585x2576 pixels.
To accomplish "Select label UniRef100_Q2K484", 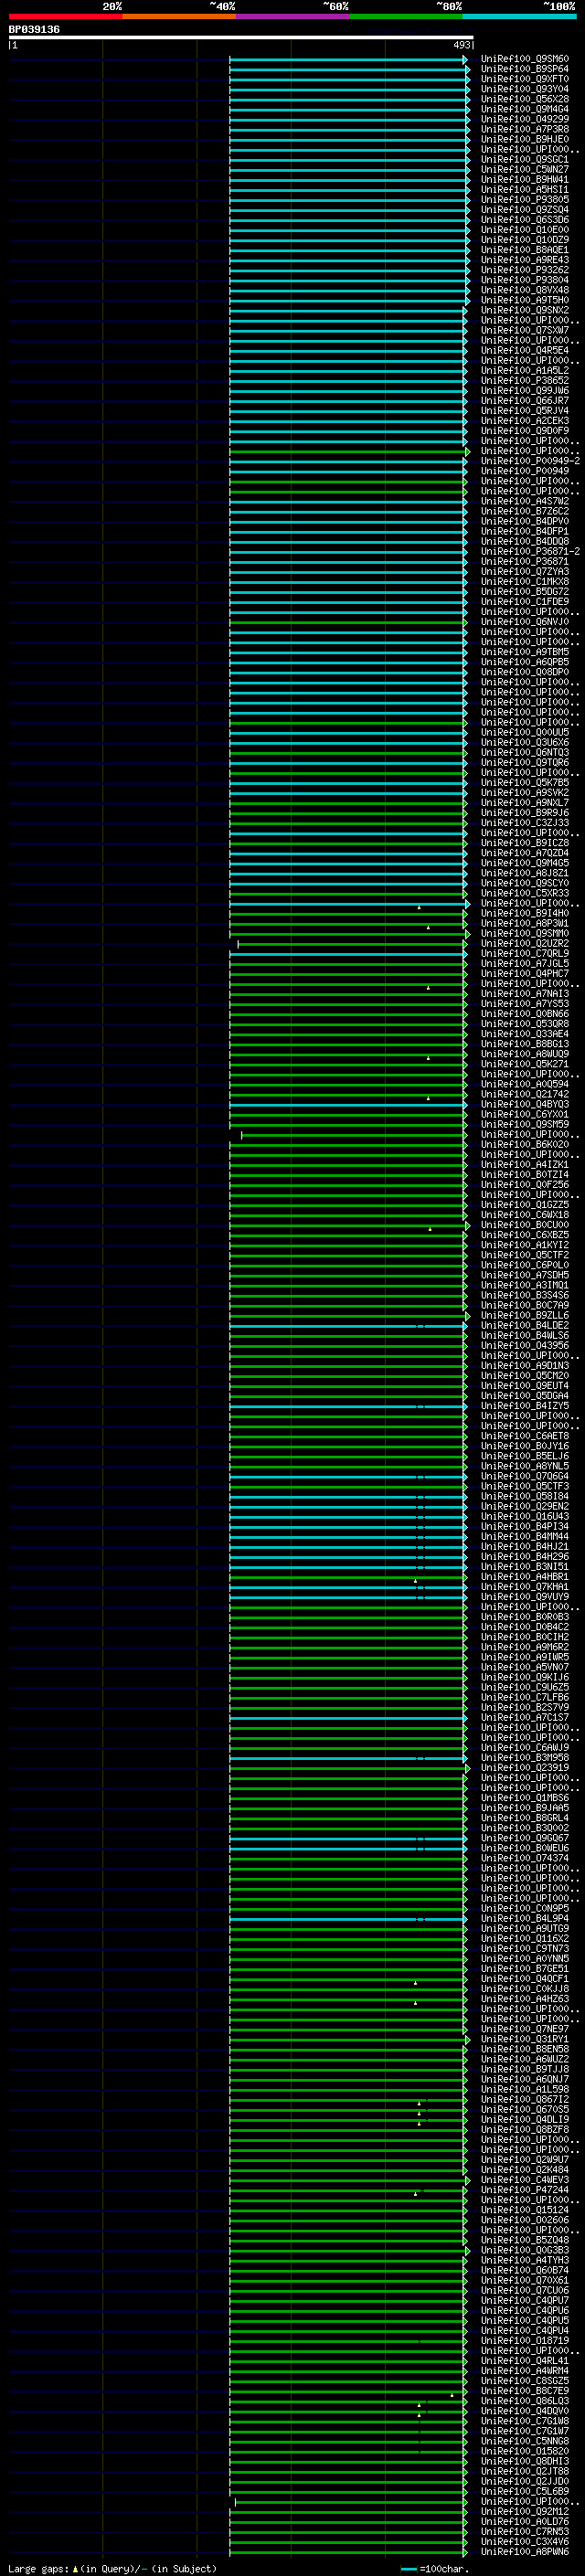I will click(x=524, y=2169).
